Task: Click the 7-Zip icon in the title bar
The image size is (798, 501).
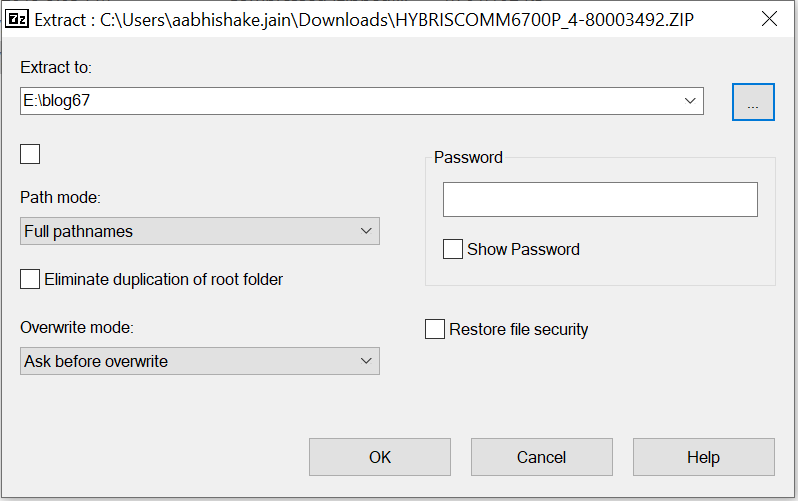Action: [17, 18]
